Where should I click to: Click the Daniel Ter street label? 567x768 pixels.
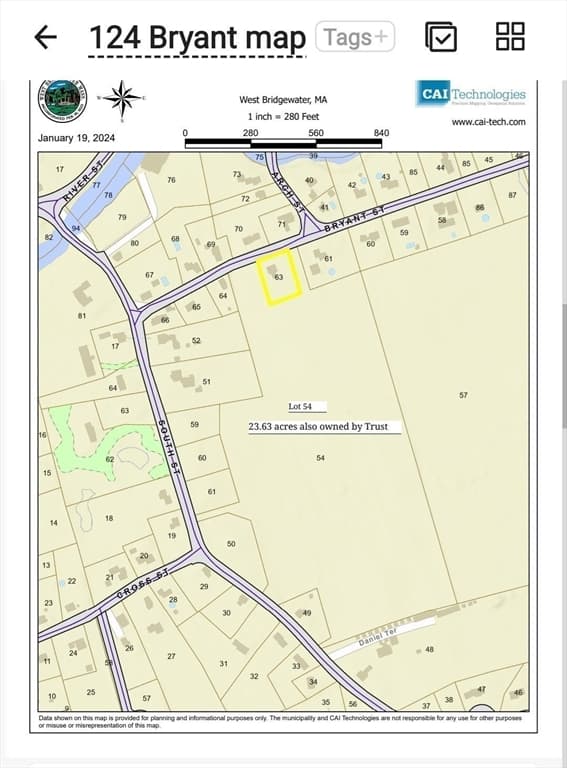point(377,638)
